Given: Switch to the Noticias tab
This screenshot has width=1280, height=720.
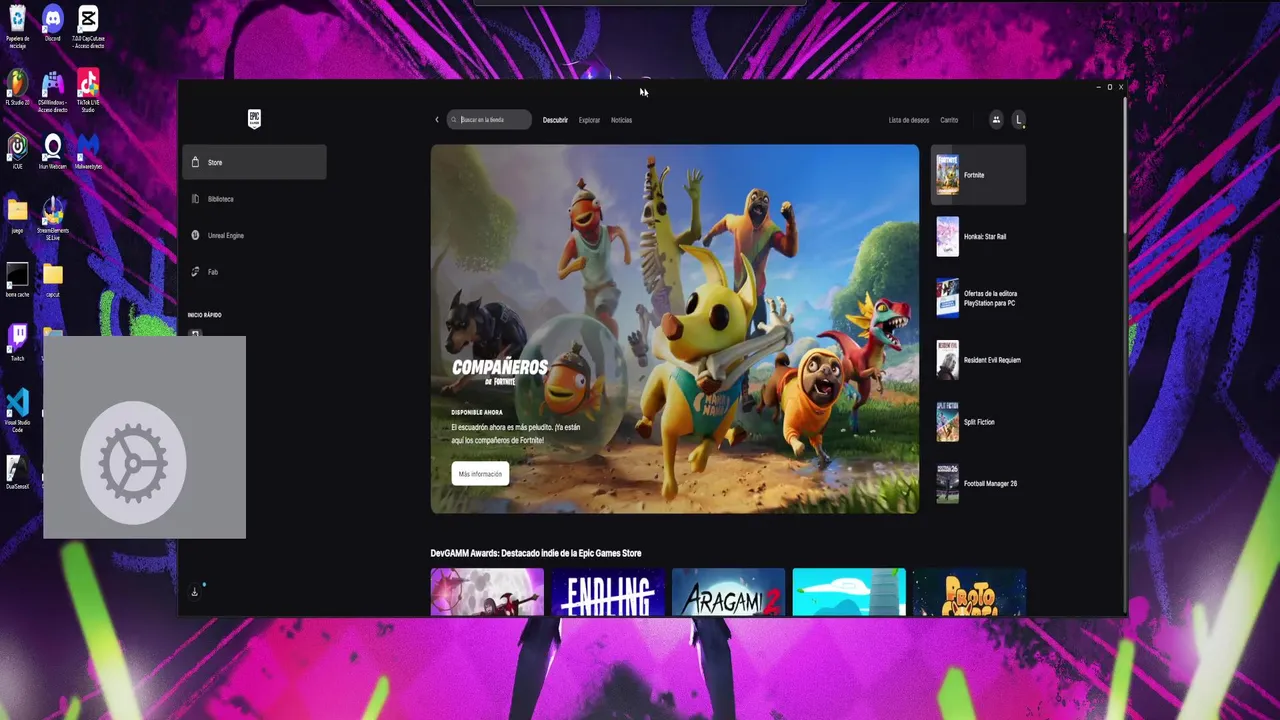Looking at the screenshot, I should pyautogui.click(x=622, y=120).
